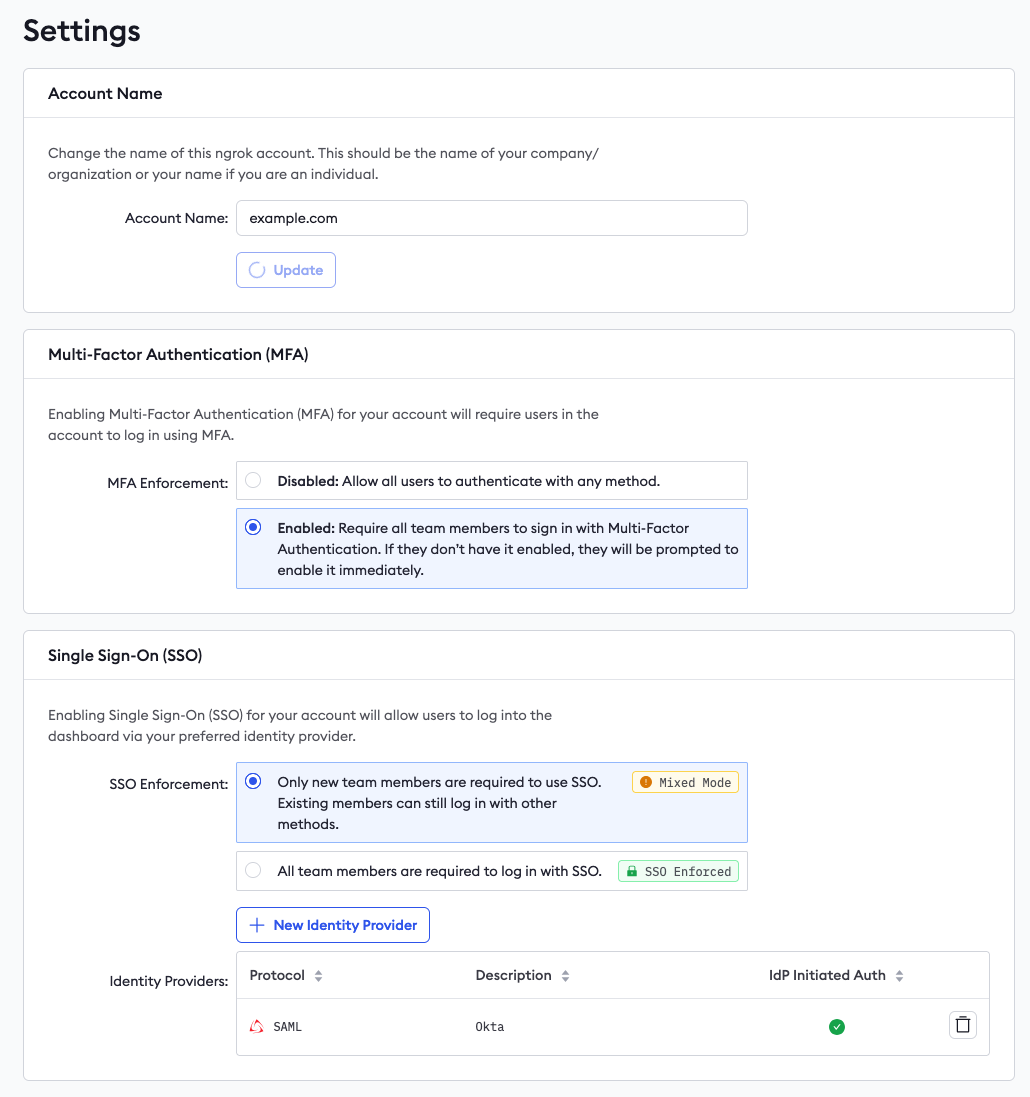Click the orange warning icon in Mixed Mode badge
This screenshot has height=1097, width=1030.
(x=646, y=782)
